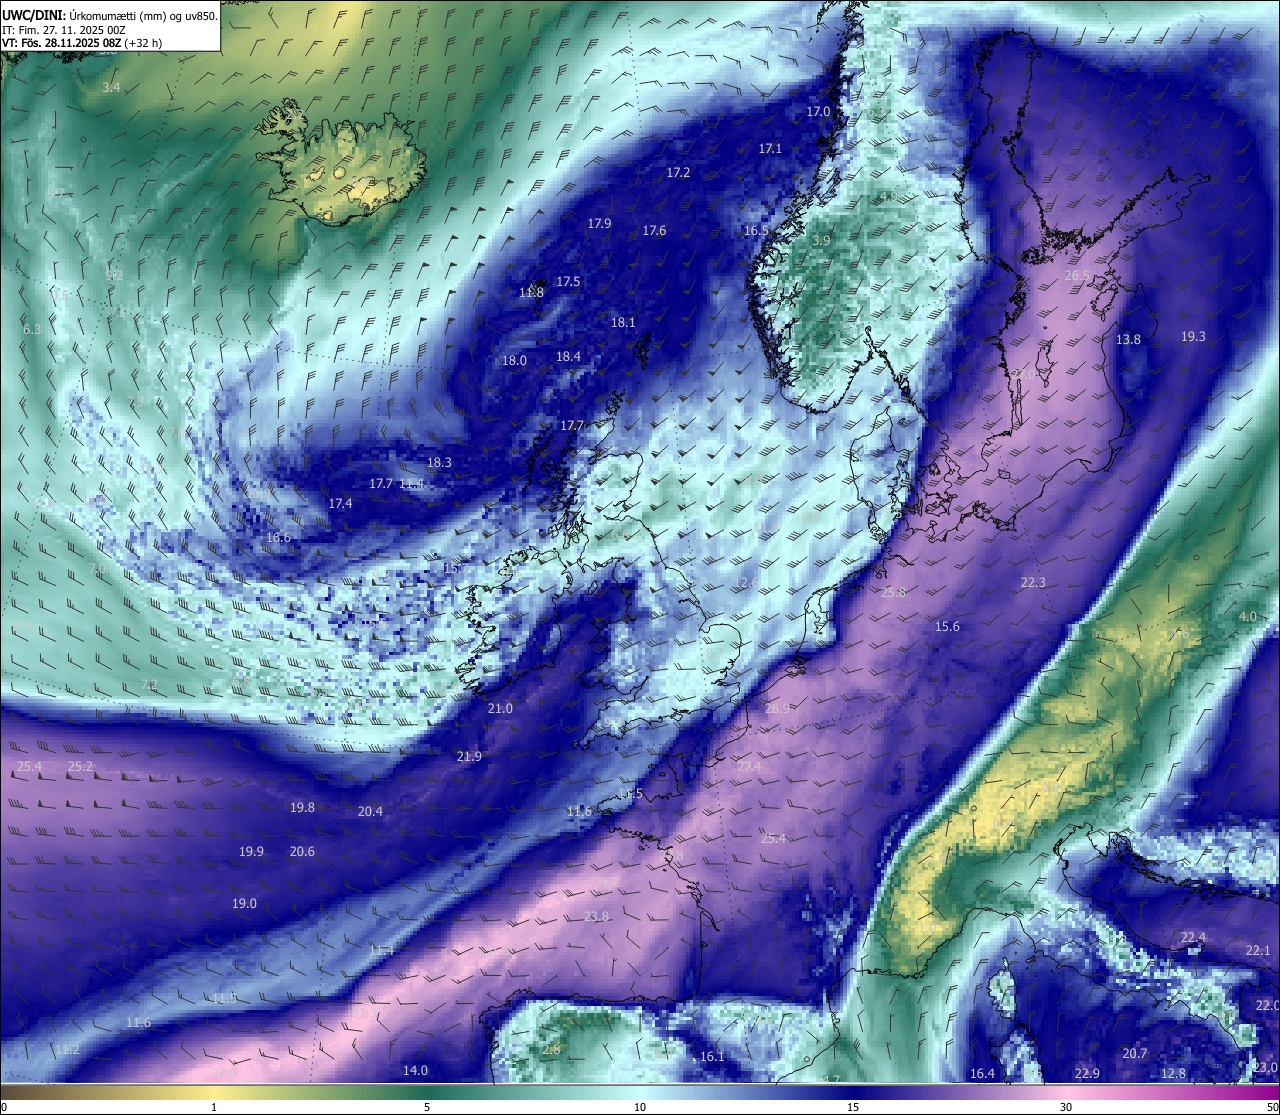Click the 23.0 value in the bottom-right corner
Image resolution: width=1280 pixels, height=1115 pixels.
pyautogui.click(x=1266, y=1068)
